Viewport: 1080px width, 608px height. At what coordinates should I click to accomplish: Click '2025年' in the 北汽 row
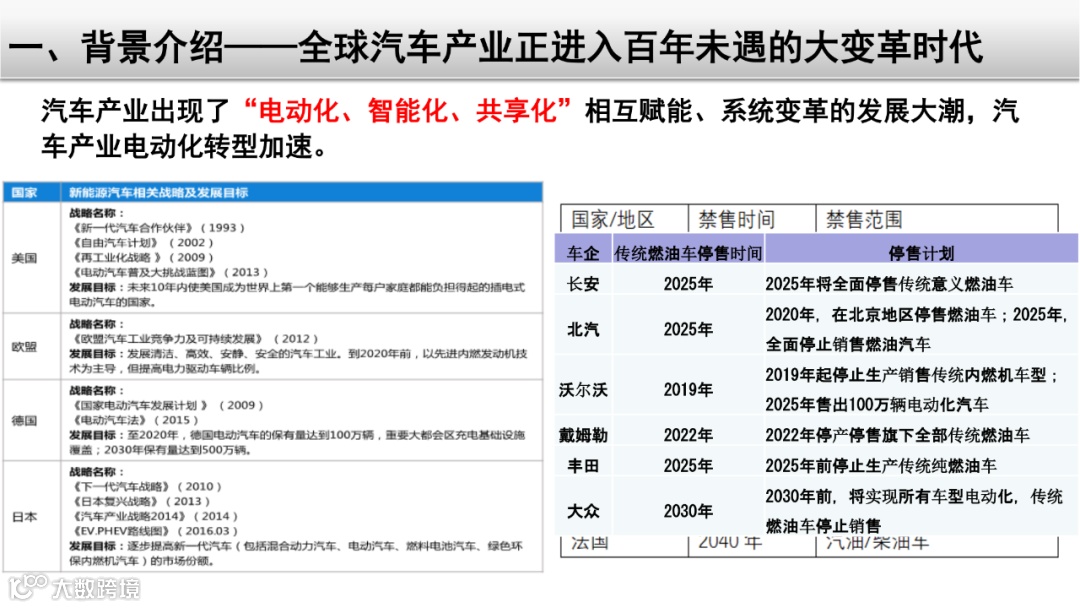[688, 329]
